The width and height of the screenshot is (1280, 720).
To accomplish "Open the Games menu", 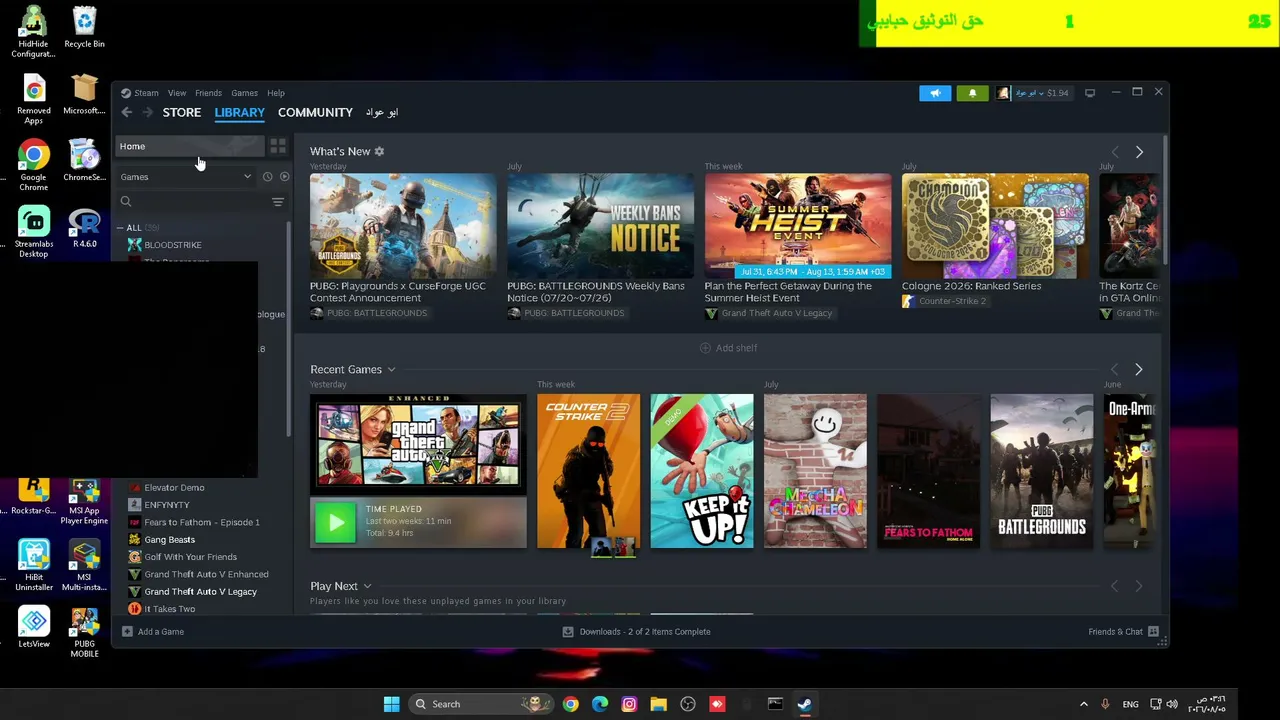I will pyautogui.click(x=244, y=93).
